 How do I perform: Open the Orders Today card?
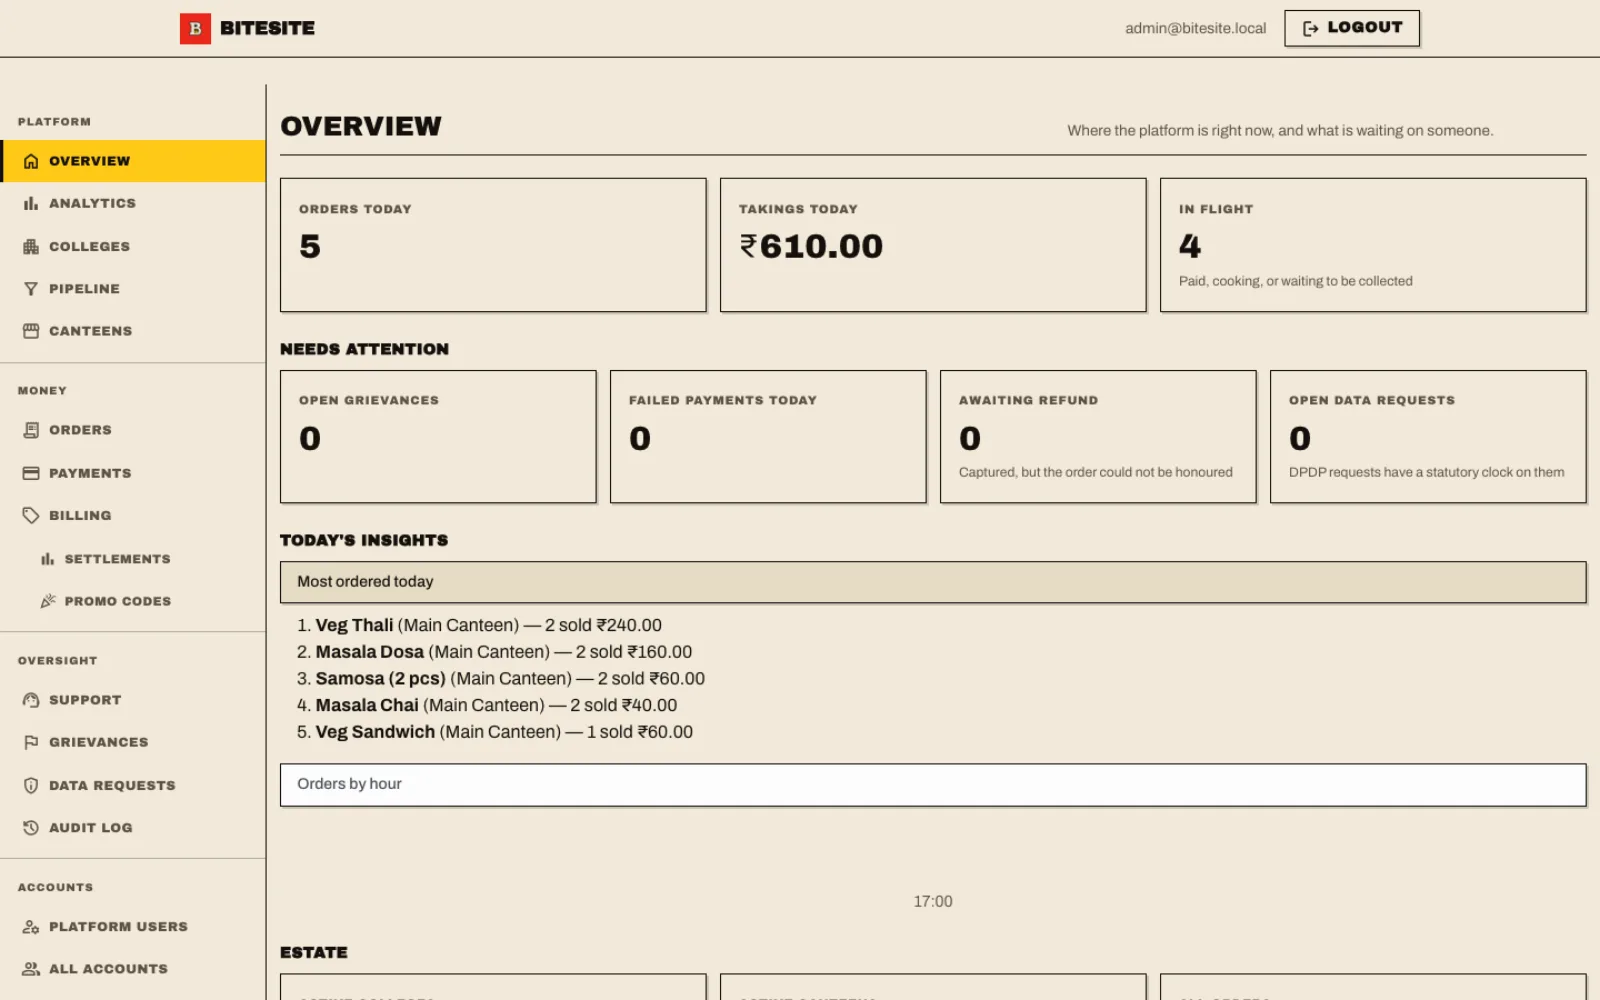(x=493, y=245)
